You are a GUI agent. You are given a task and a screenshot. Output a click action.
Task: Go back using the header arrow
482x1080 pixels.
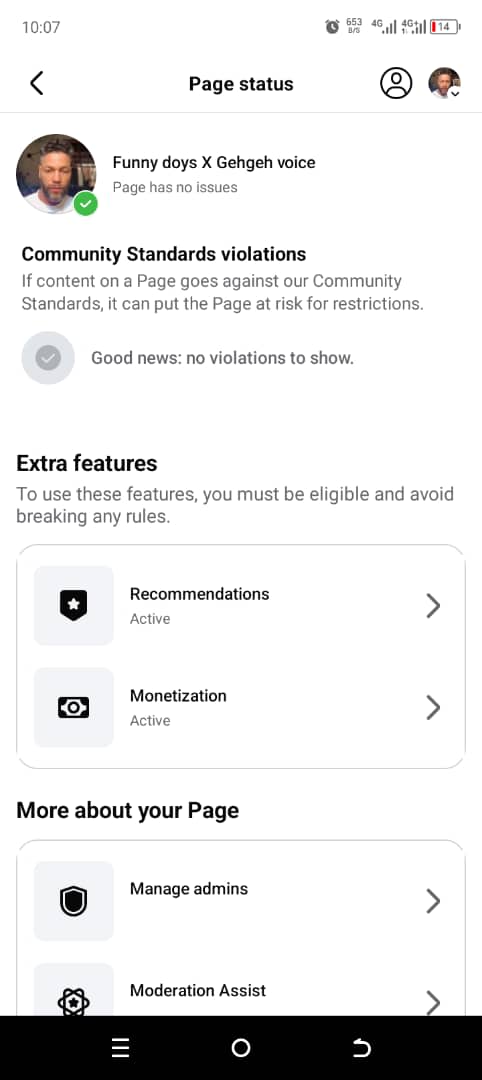pos(36,83)
